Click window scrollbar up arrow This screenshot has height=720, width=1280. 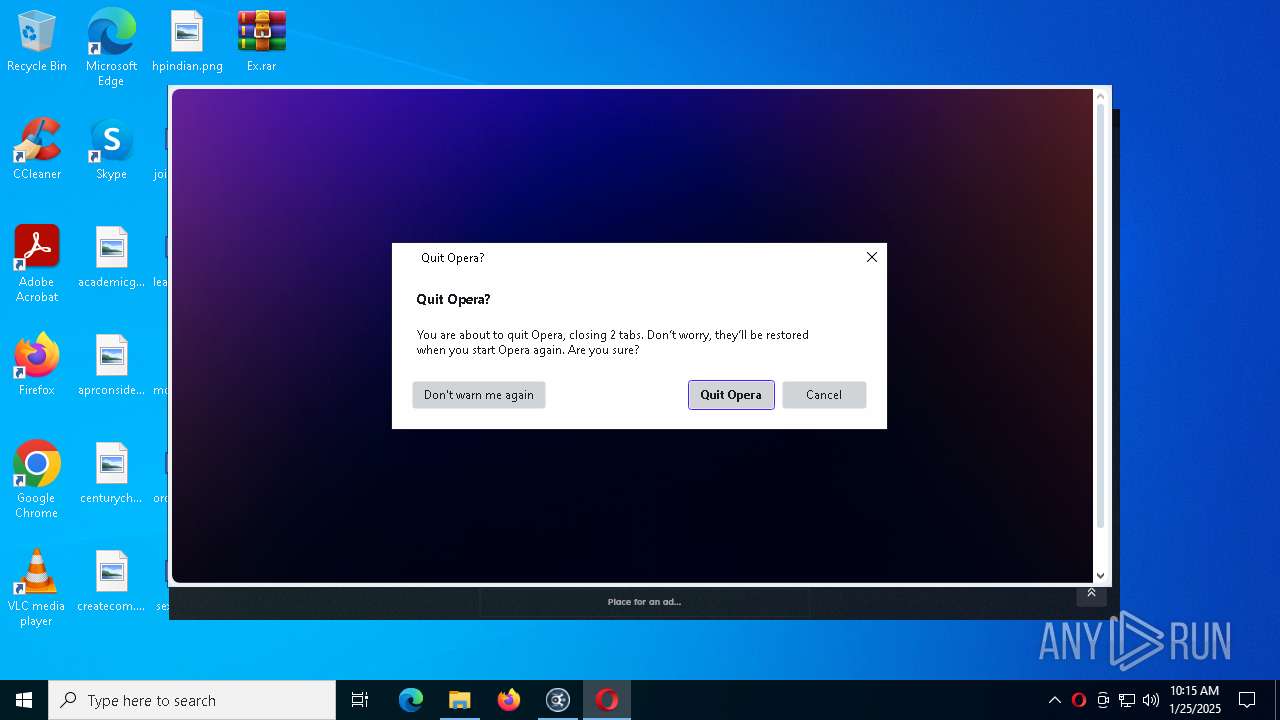coord(1101,96)
